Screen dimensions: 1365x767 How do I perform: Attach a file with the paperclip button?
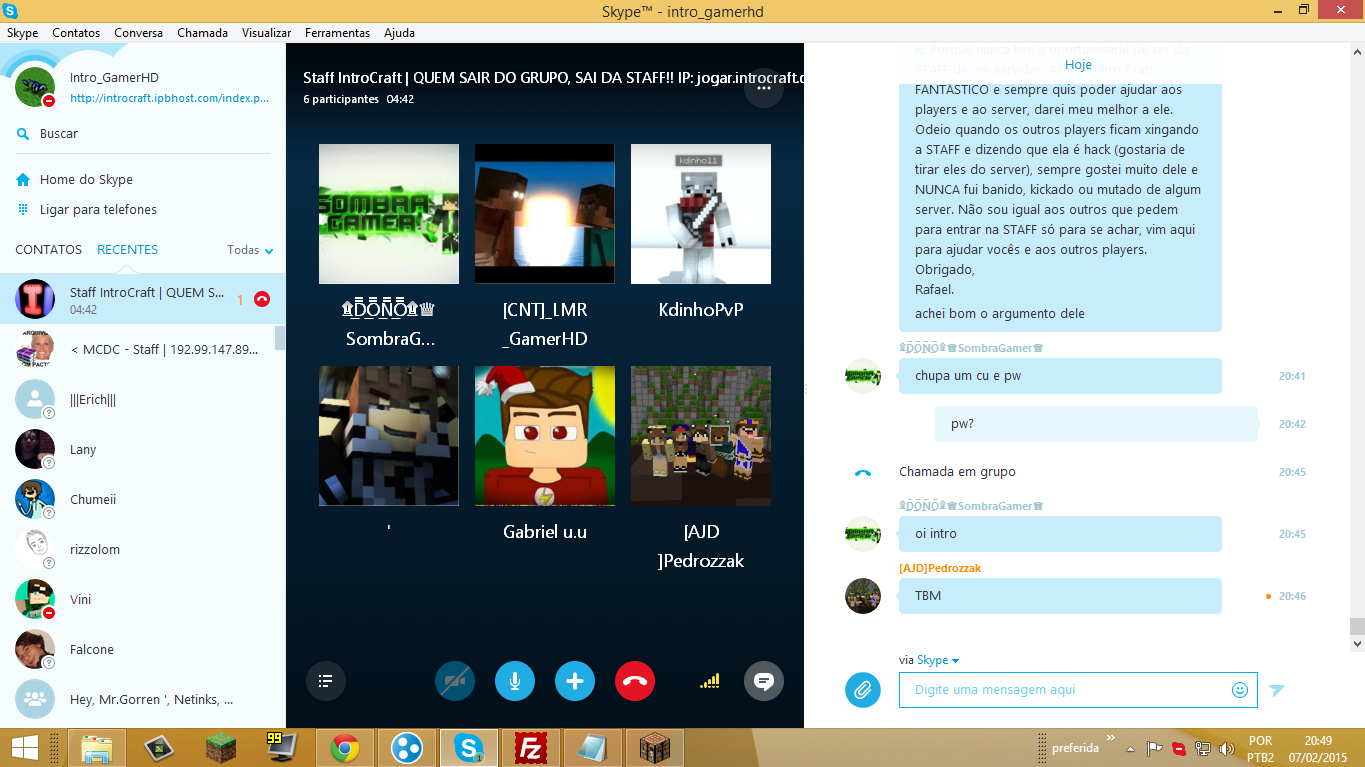pyautogui.click(x=863, y=690)
